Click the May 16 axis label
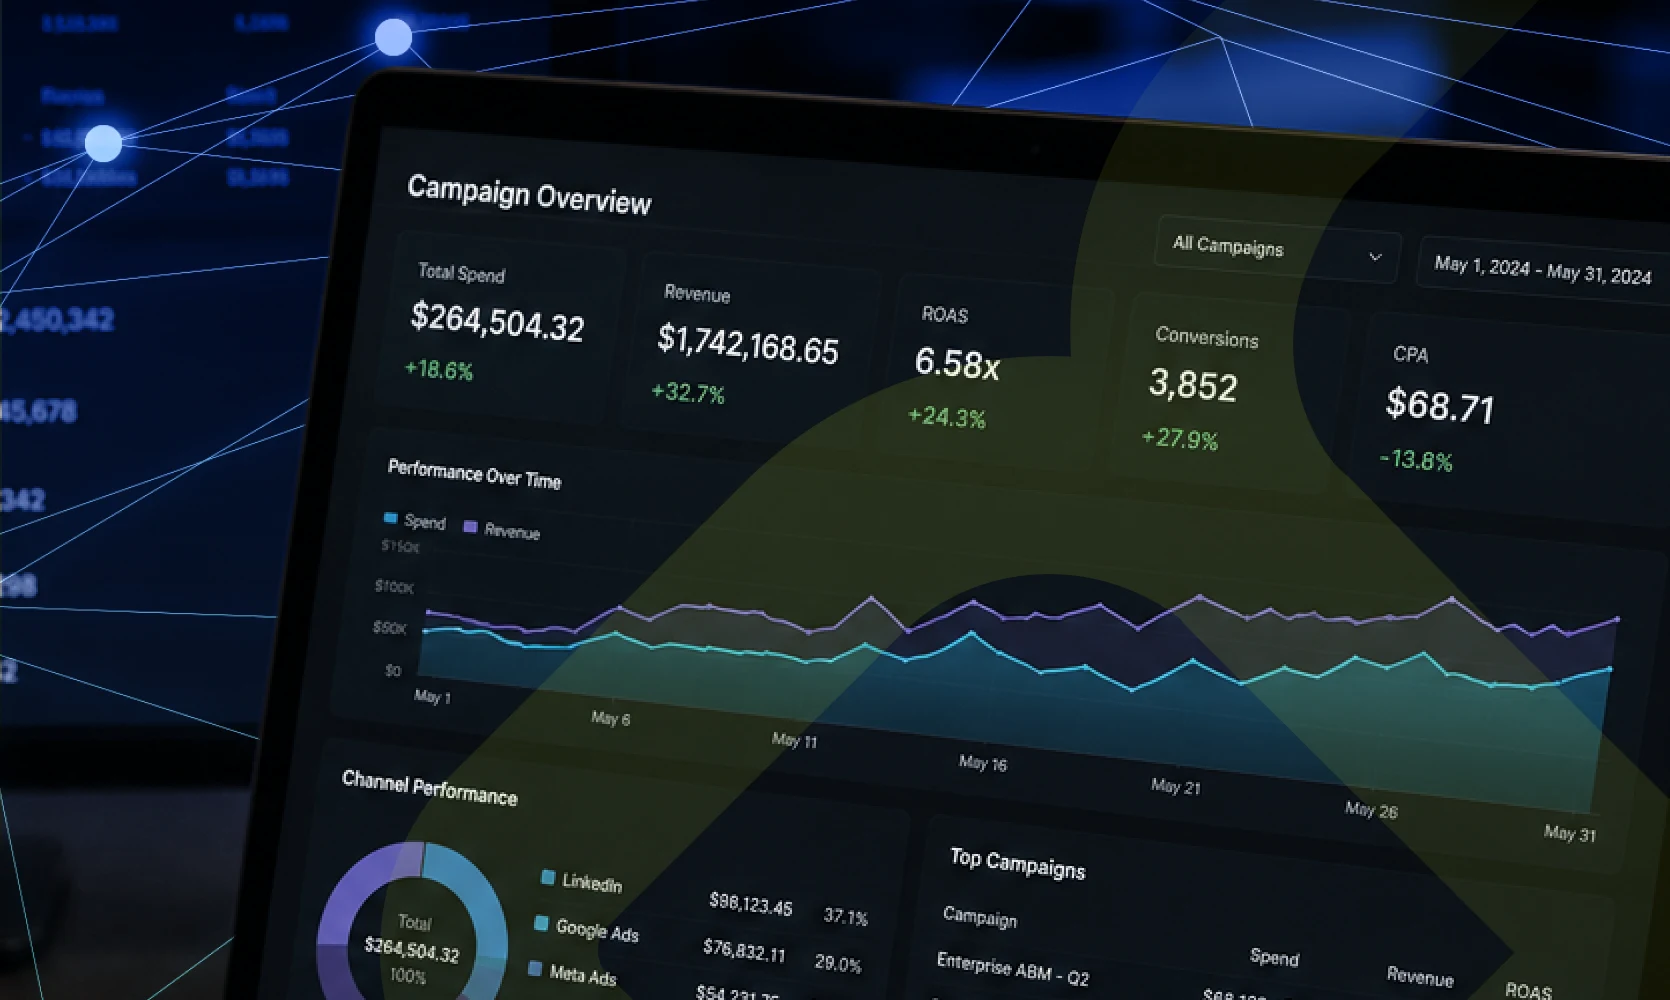The height and width of the screenshot is (1000, 1670). coord(983,763)
